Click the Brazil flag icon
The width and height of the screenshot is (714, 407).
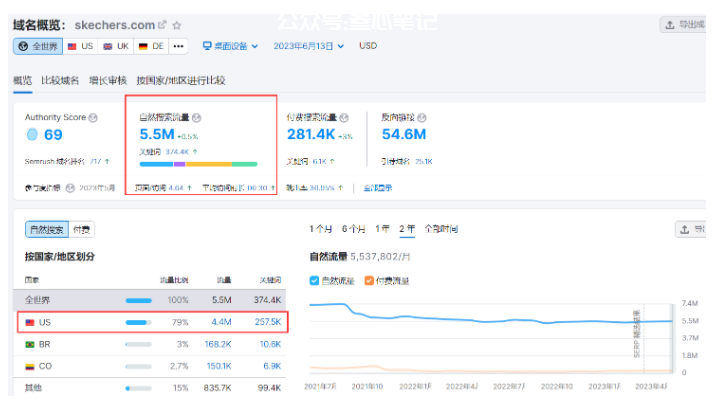[30, 345]
